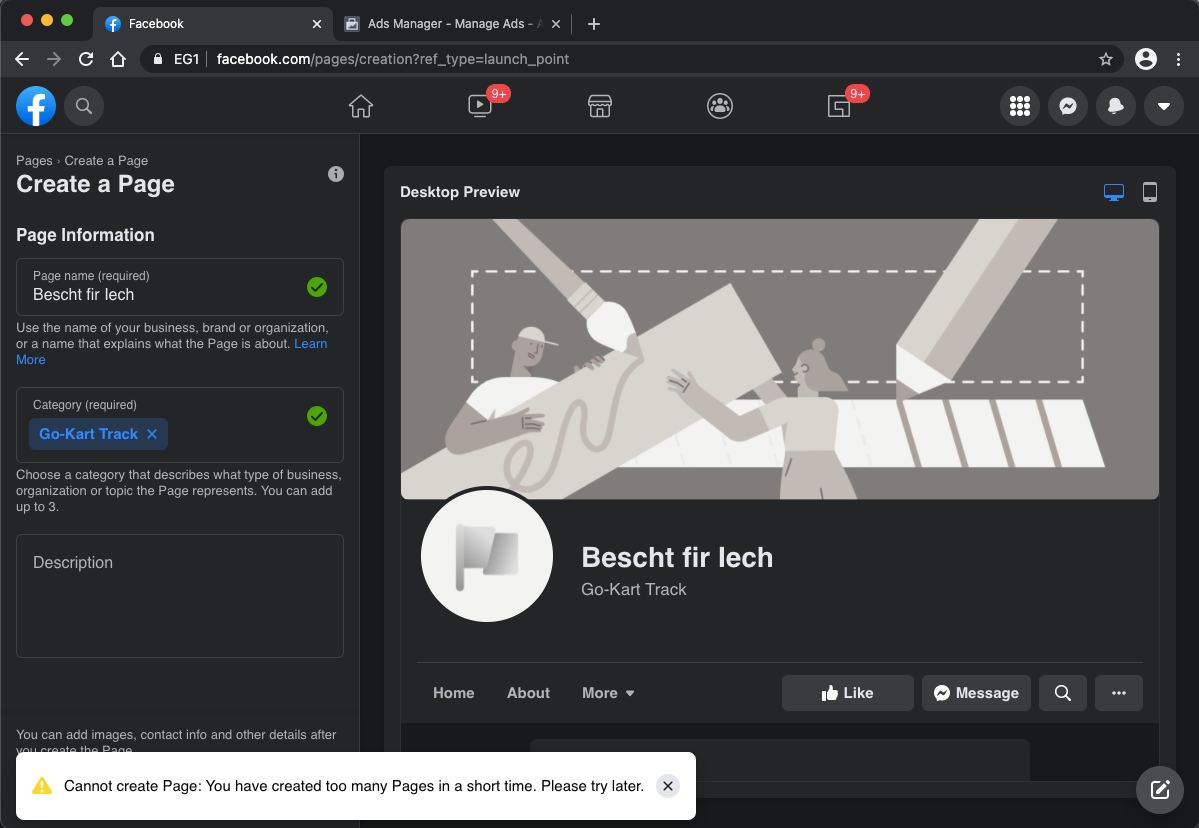
Task: Switch to the Ads Manager browser tab
Action: [x=453, y=24]
